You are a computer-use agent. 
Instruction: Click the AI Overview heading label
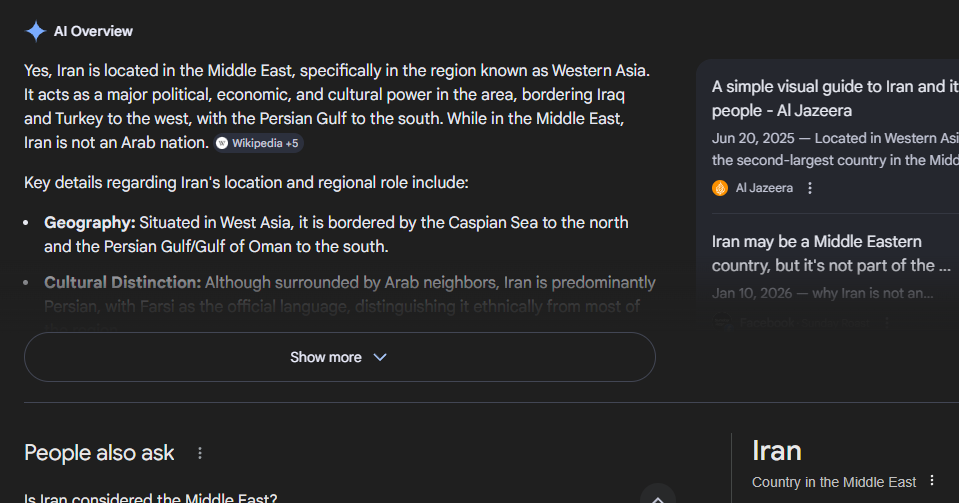point(93,31)
